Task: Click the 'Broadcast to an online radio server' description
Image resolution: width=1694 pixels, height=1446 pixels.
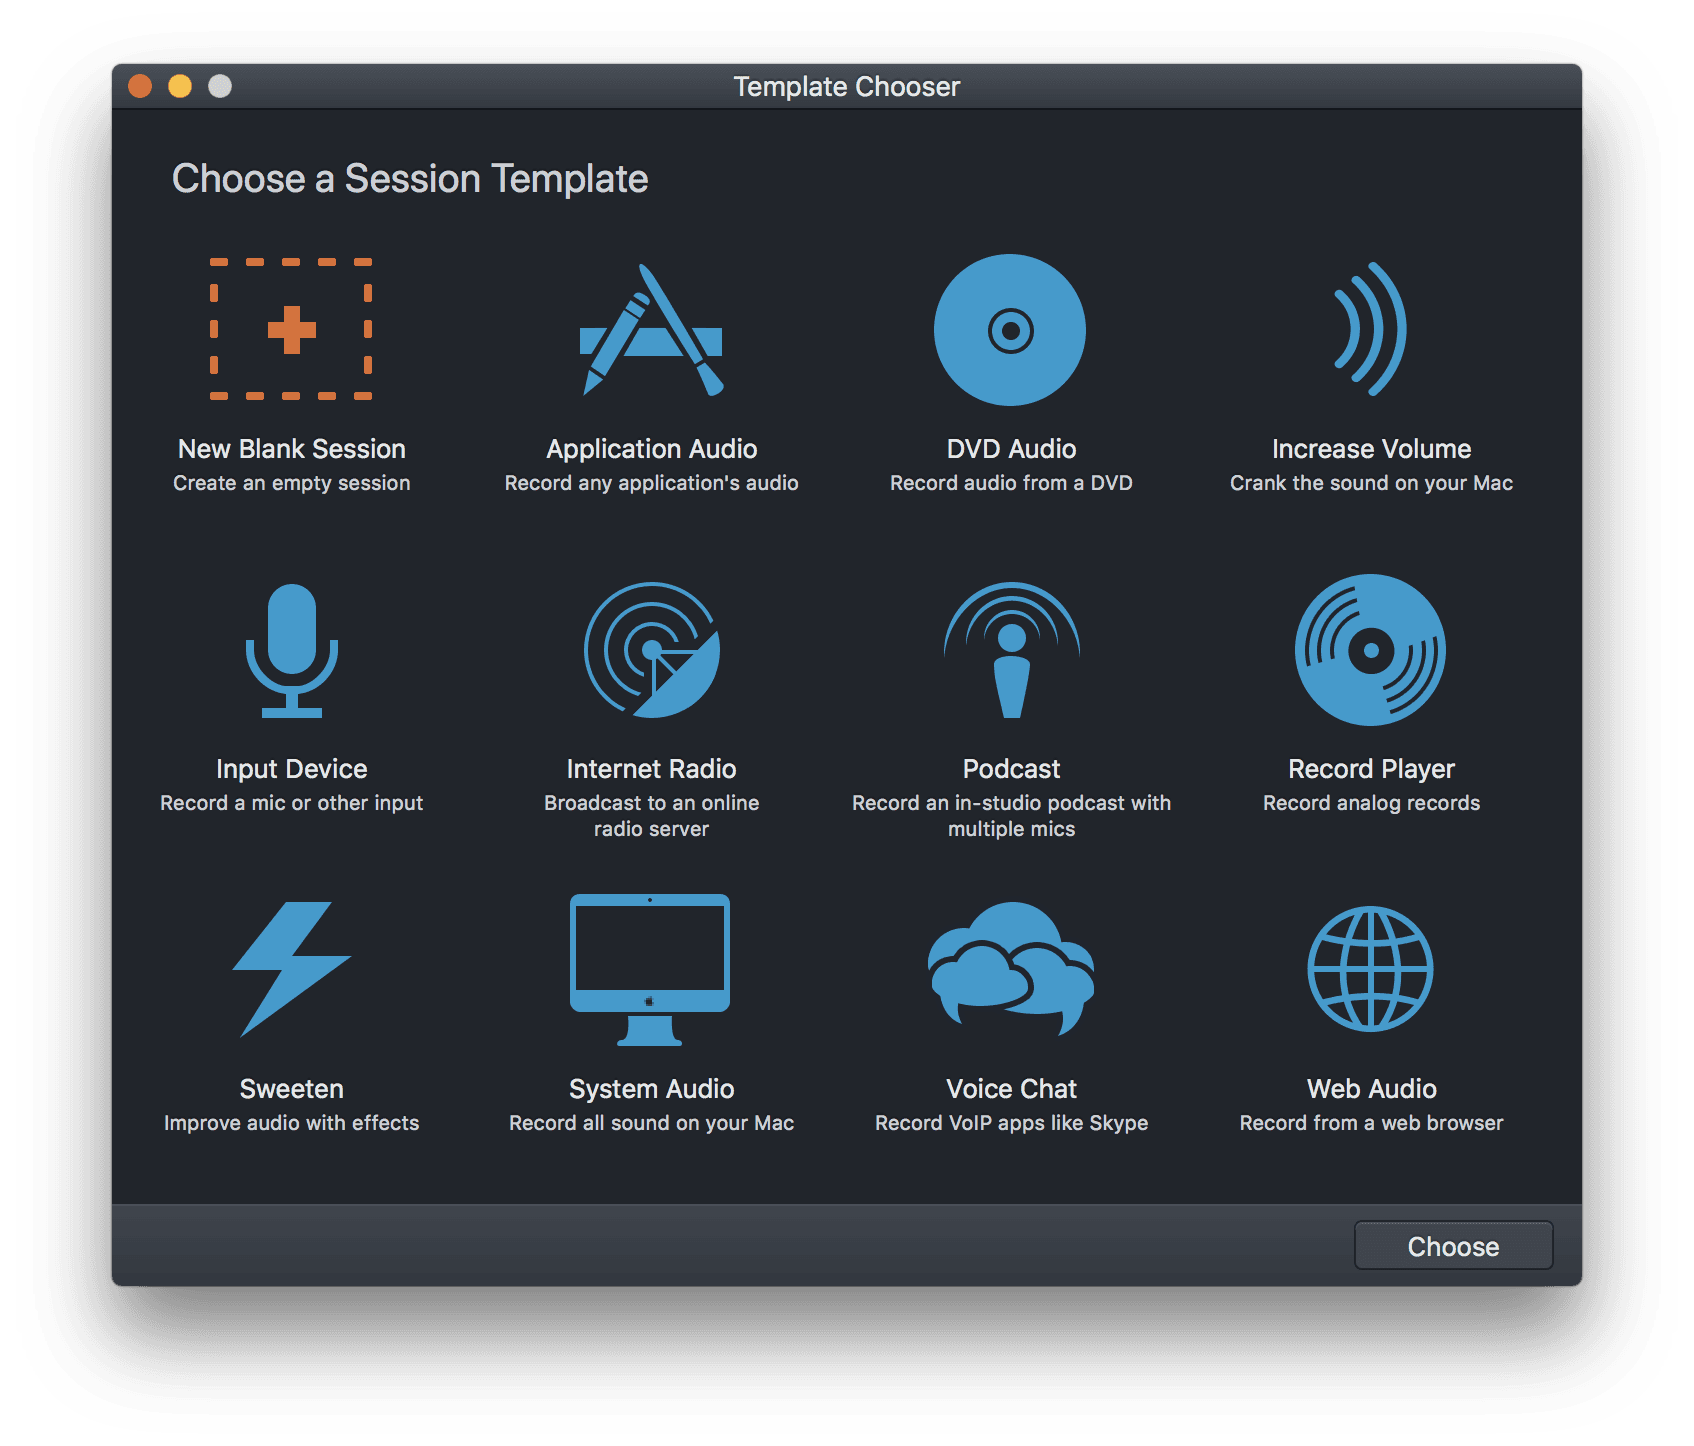Action: (x=651, y=816)
